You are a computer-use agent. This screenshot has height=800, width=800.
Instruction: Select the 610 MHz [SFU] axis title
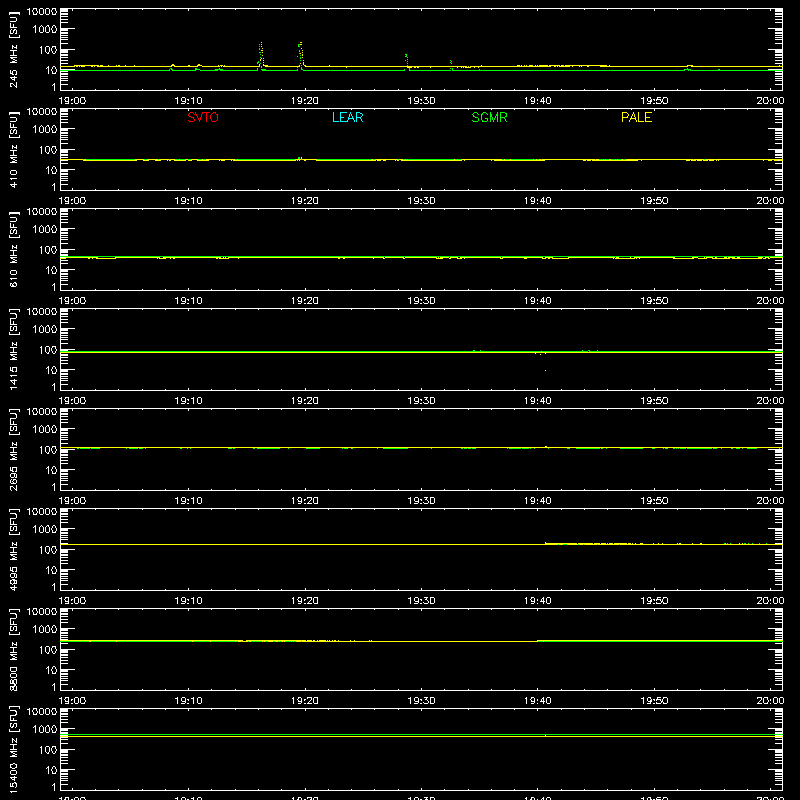[x=14, y=249]
